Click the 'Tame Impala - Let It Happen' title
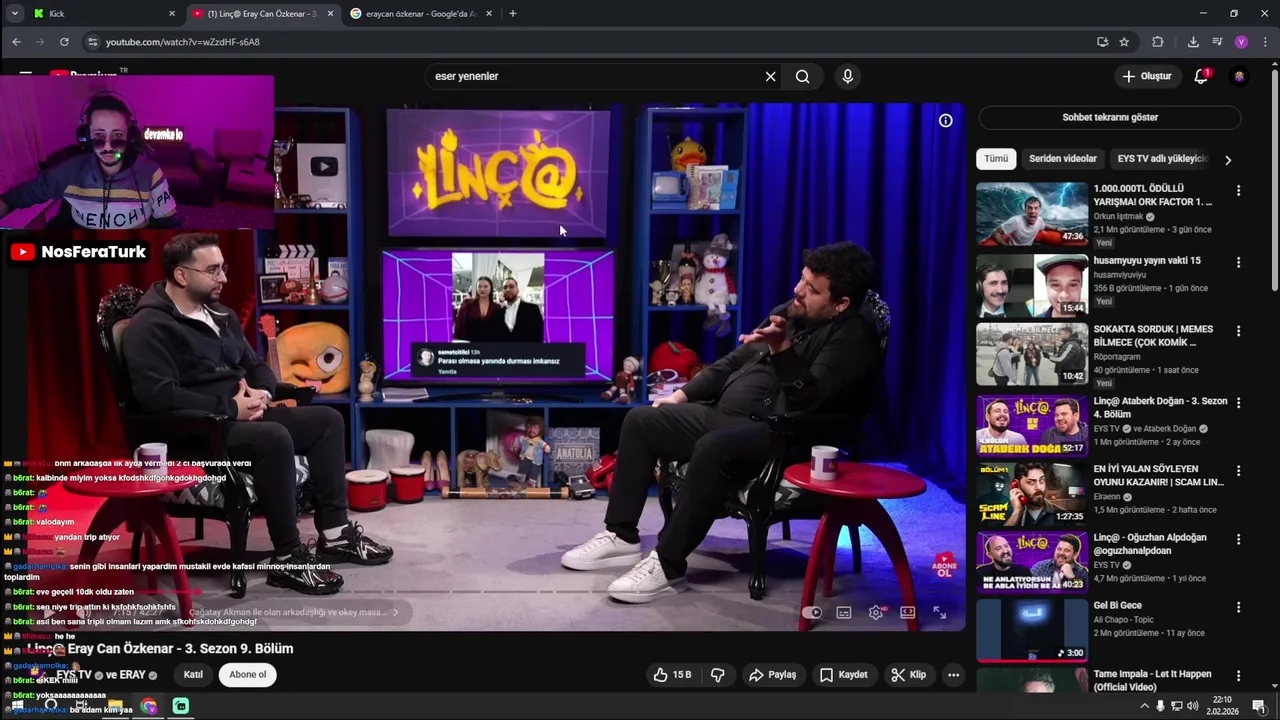This screenshot has height=720, width=1280. coord(1152,680)
